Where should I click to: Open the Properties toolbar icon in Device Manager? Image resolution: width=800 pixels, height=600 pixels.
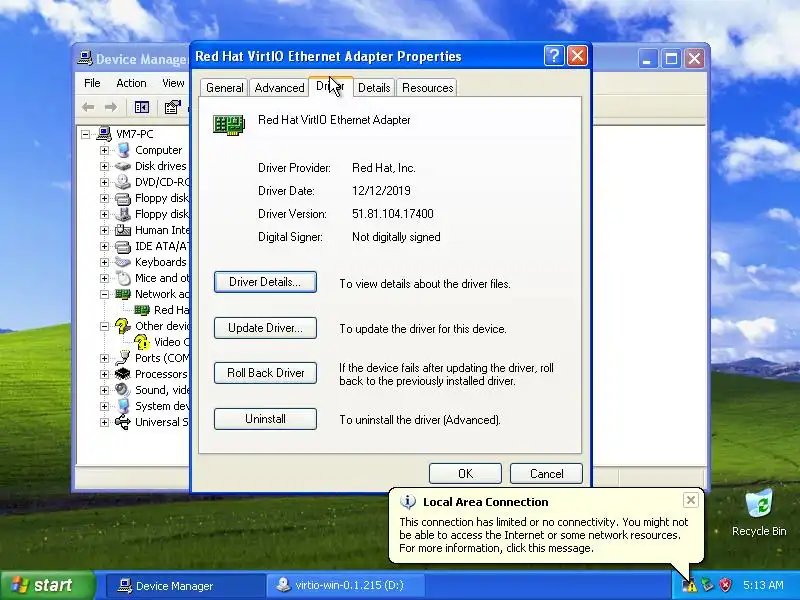[172, 107]
